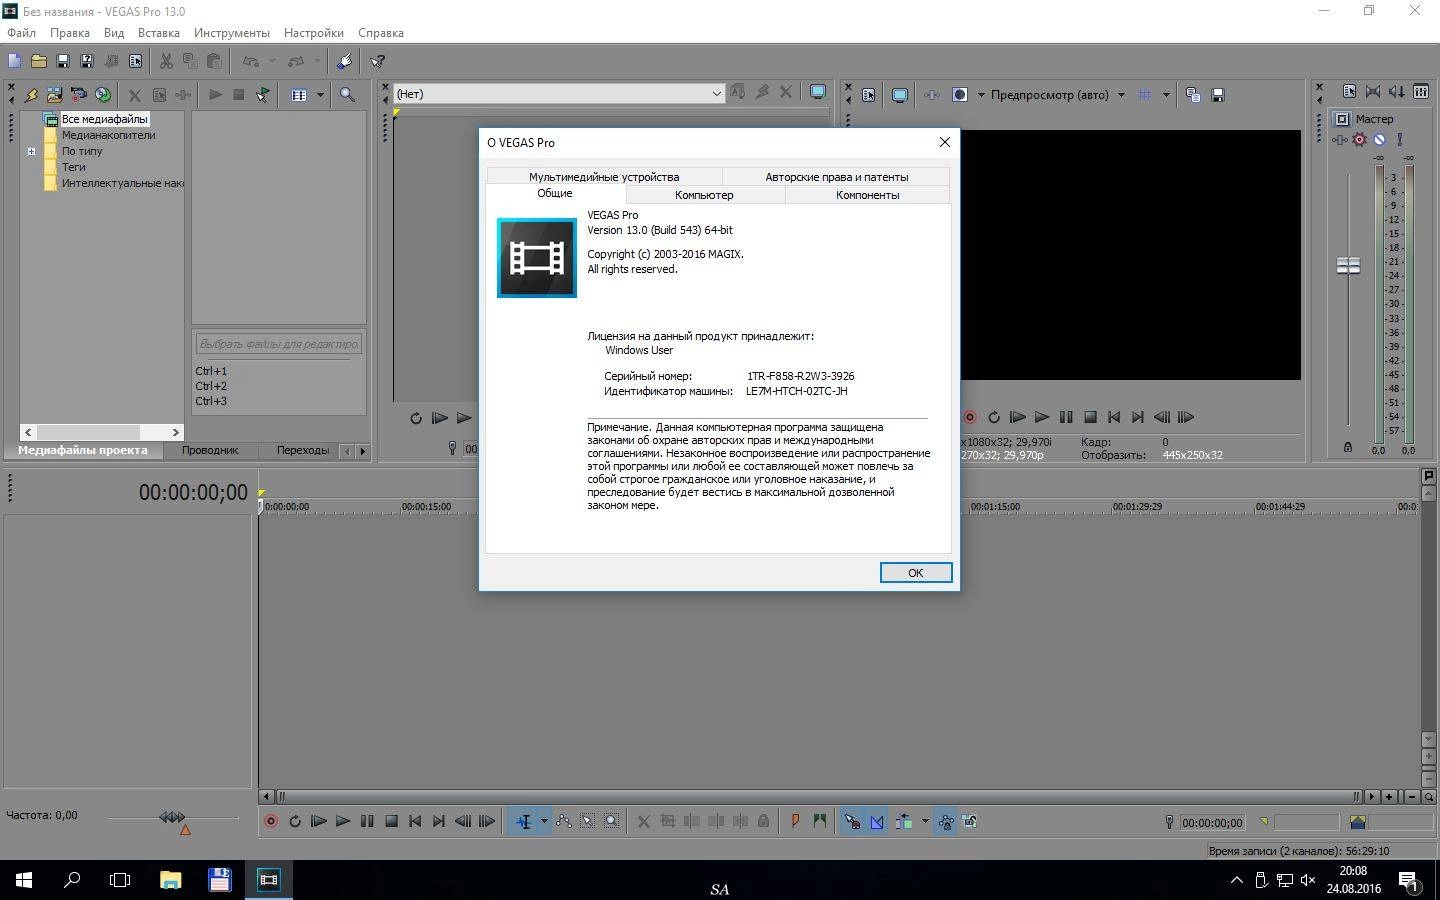Expand the По типу tree node
Screen dimensions: 1440x900
pos(31,152)
